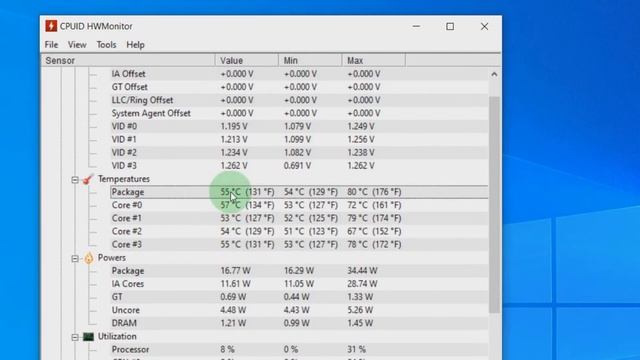
Task: Select the Core #2 temperature row
Action: (x=299, y=231)
